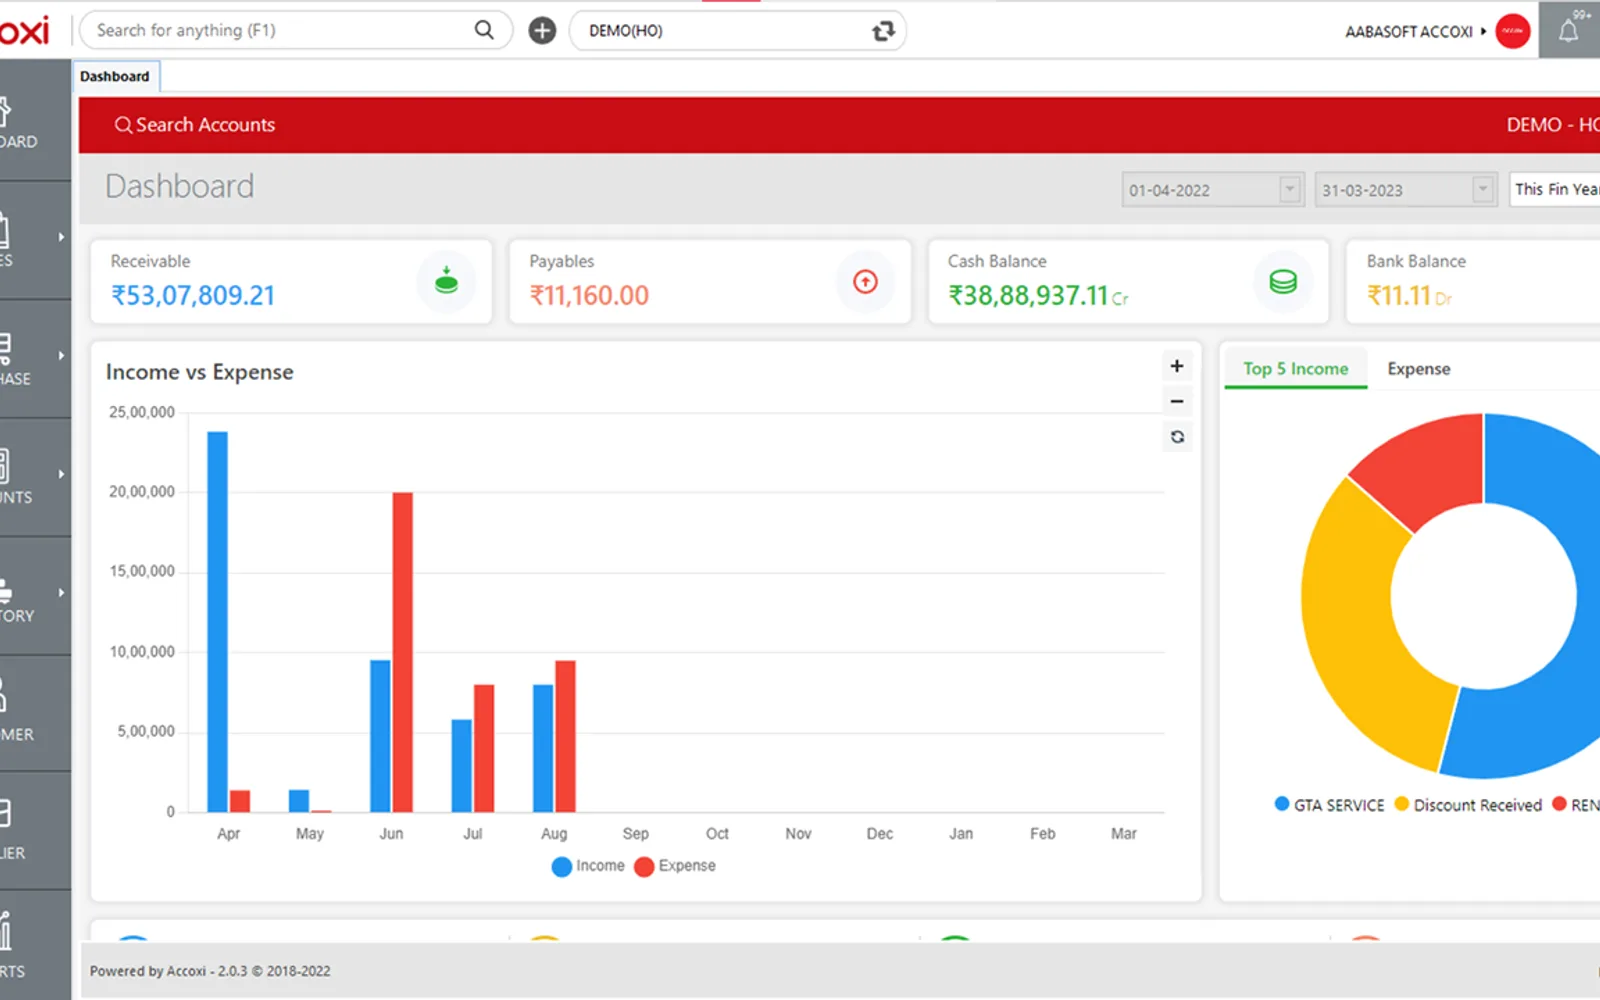Toggle Income series in chart legend
The image size is (1600, 1000).
(588, 866)
